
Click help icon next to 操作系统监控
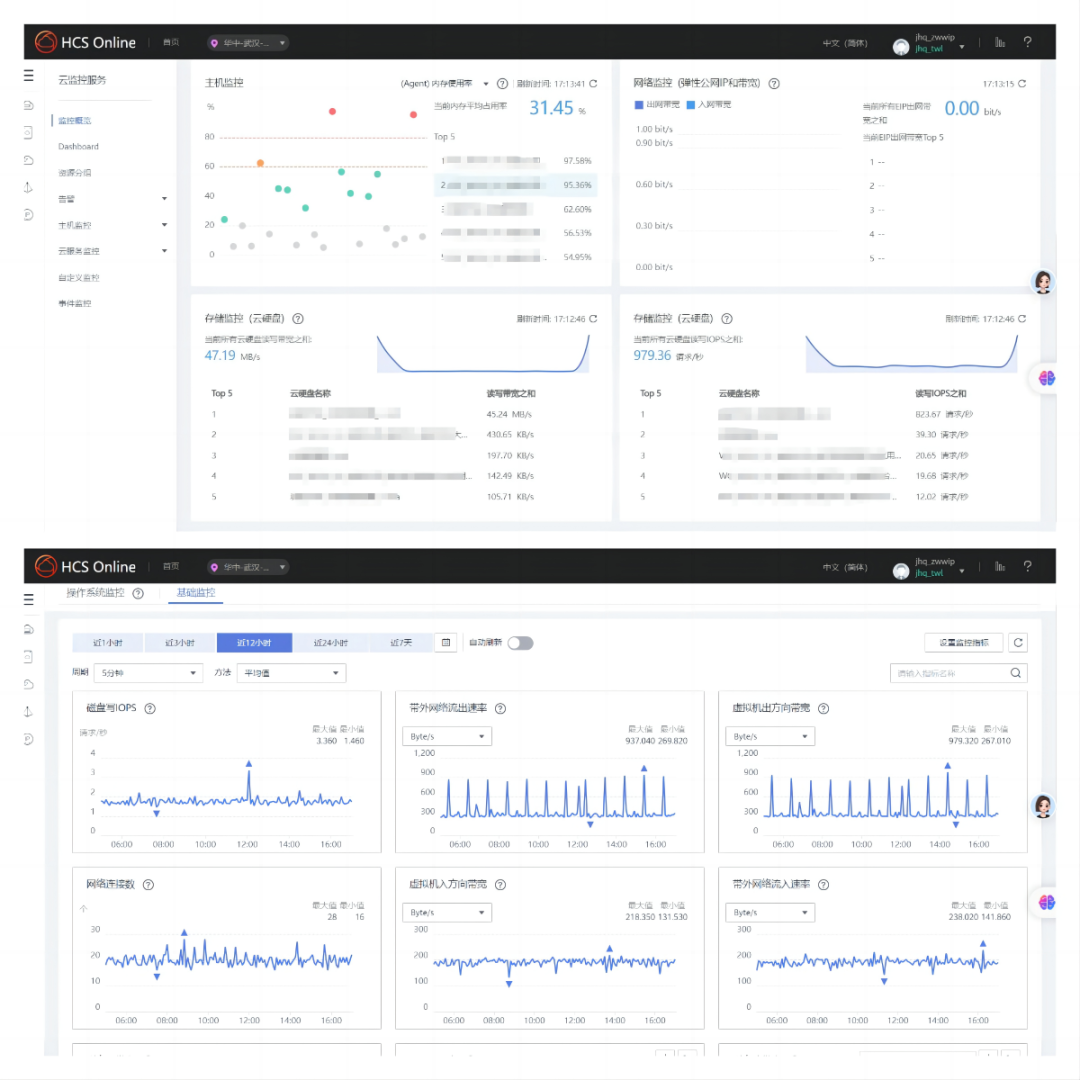pyautogui.click(x=138, y=593)
